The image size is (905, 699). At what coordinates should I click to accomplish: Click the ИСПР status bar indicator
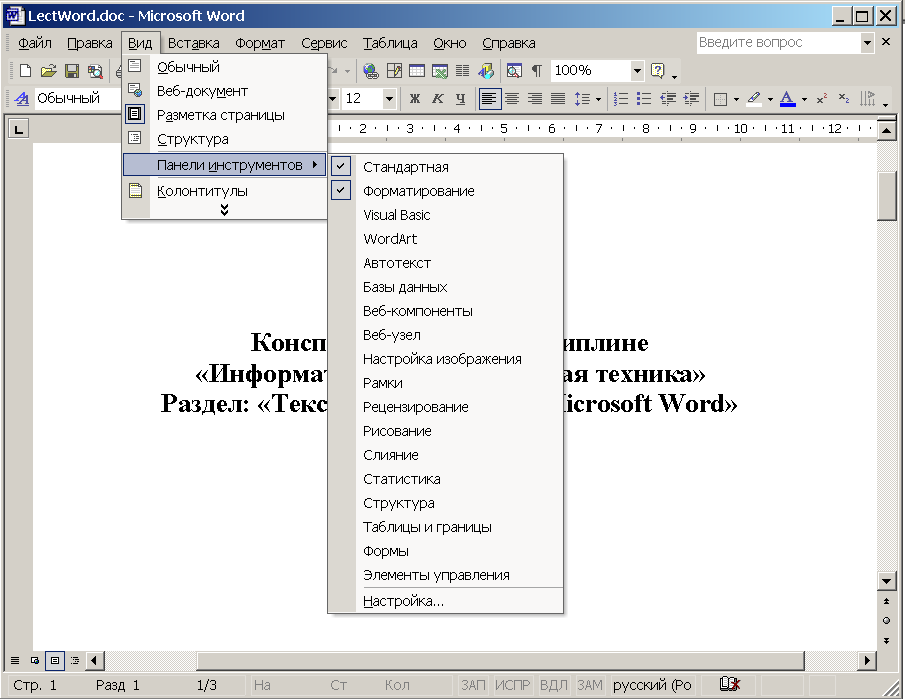(512, 685)
